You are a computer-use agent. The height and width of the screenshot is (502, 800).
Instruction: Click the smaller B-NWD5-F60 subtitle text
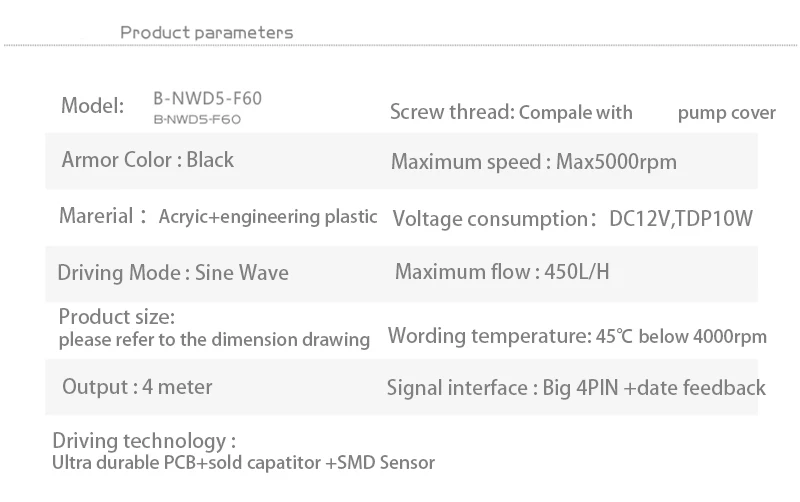click(x=197, y=119)
